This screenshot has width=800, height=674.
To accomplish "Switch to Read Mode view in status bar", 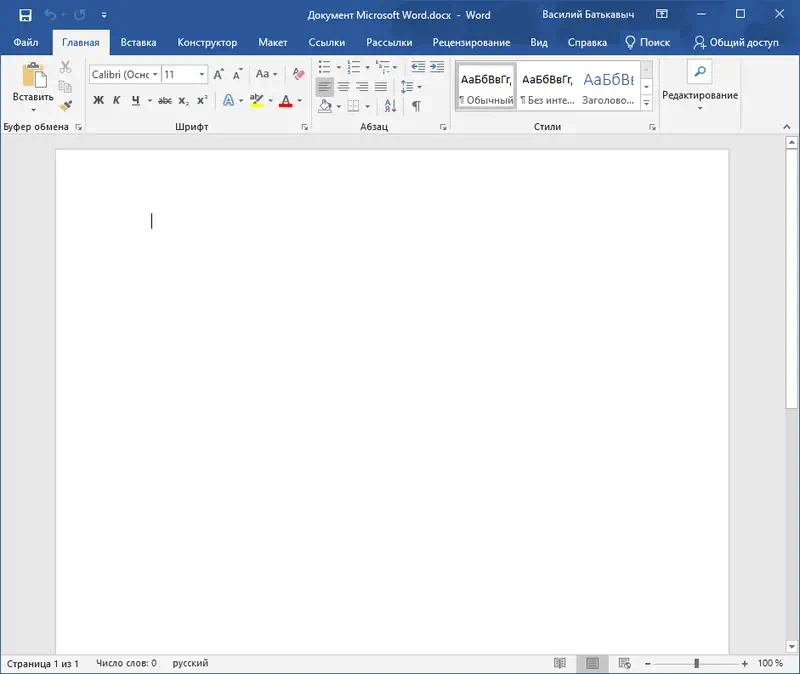I will [560, 663].
